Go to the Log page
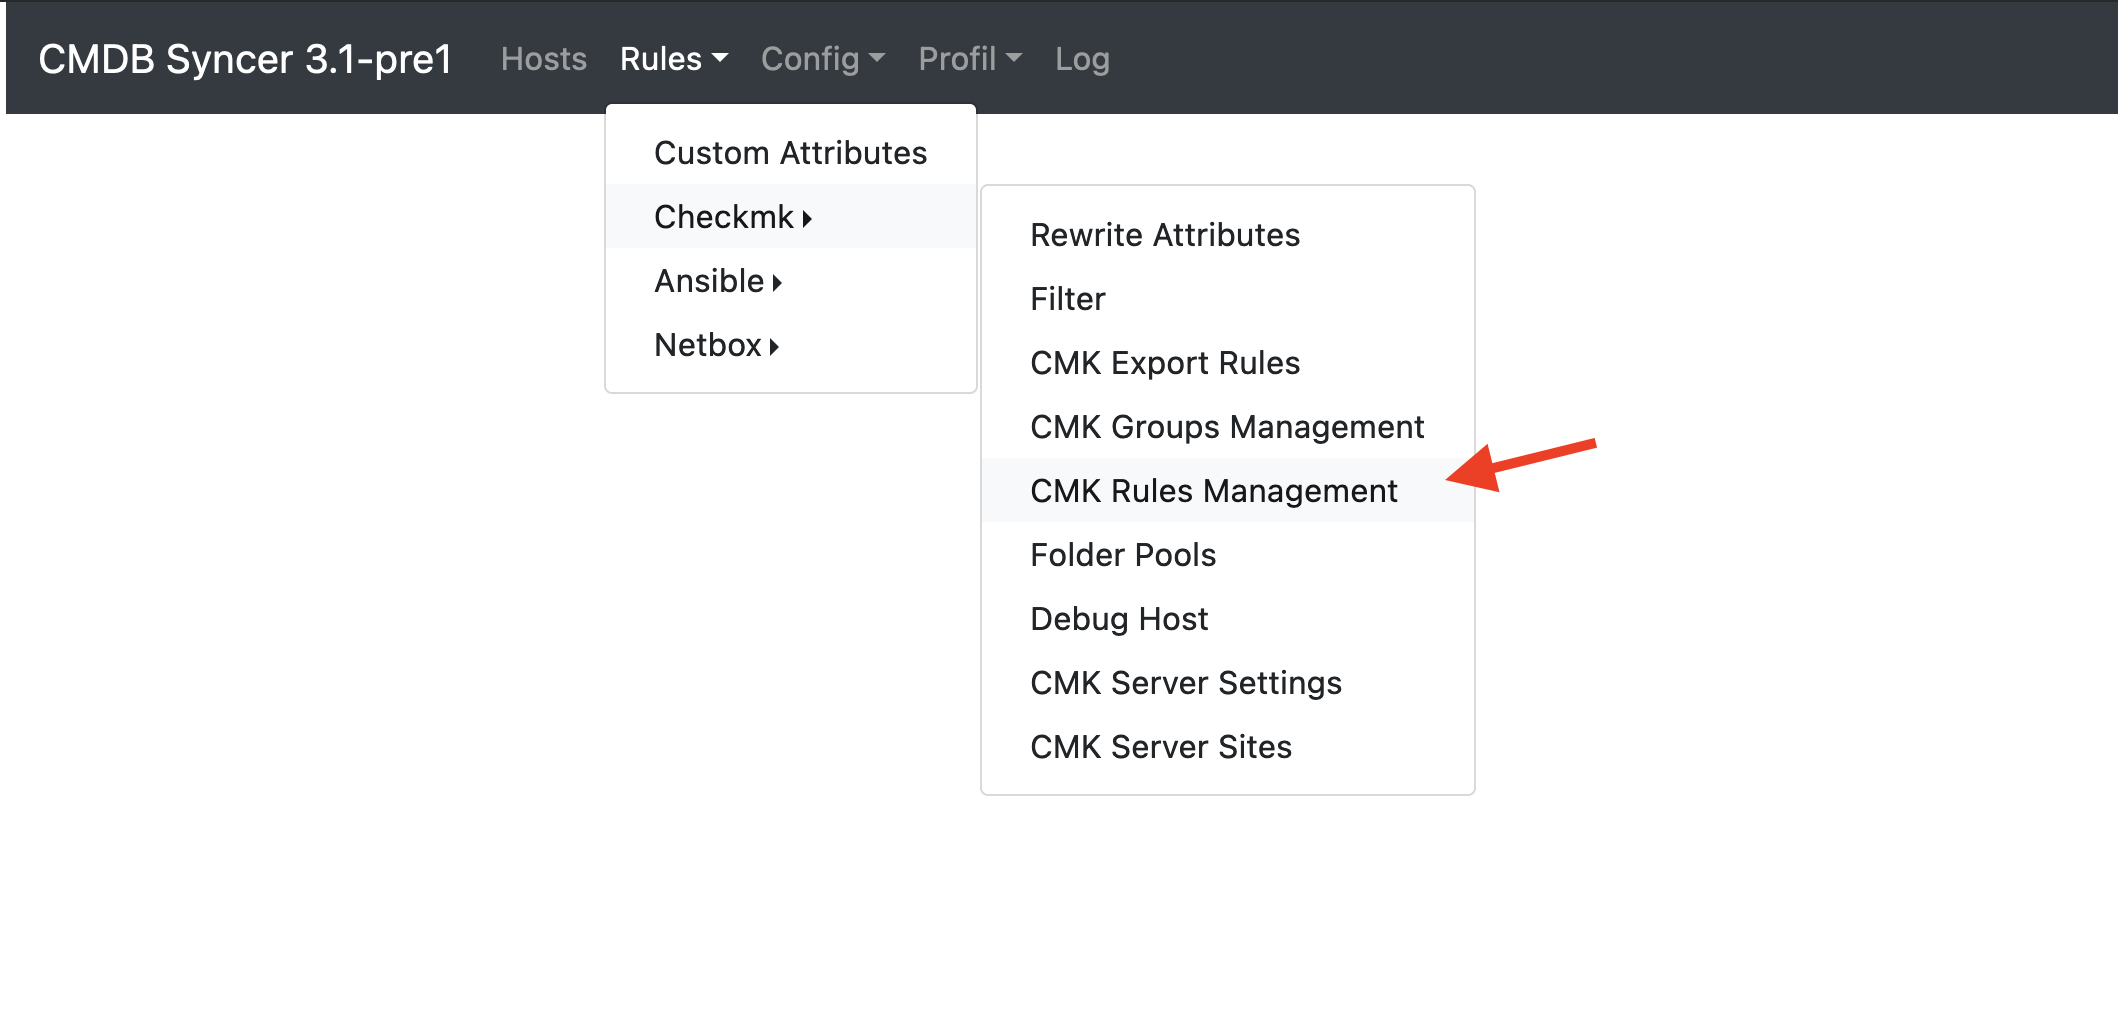The width and height of the screenshot is (2118, 1014). 1082,59
